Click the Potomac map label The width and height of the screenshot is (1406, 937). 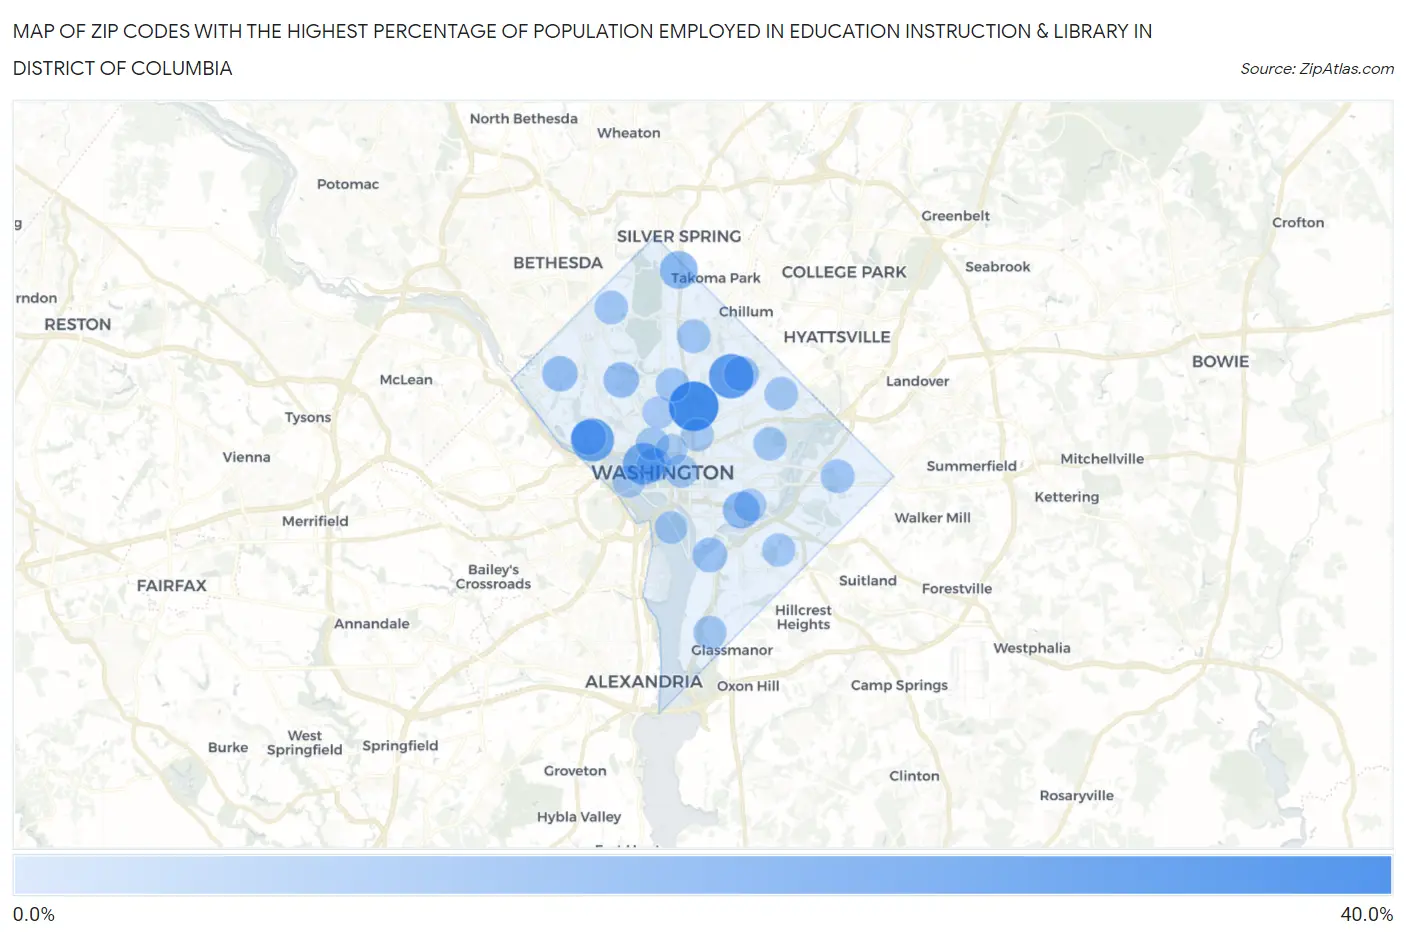tap(348, 184)
